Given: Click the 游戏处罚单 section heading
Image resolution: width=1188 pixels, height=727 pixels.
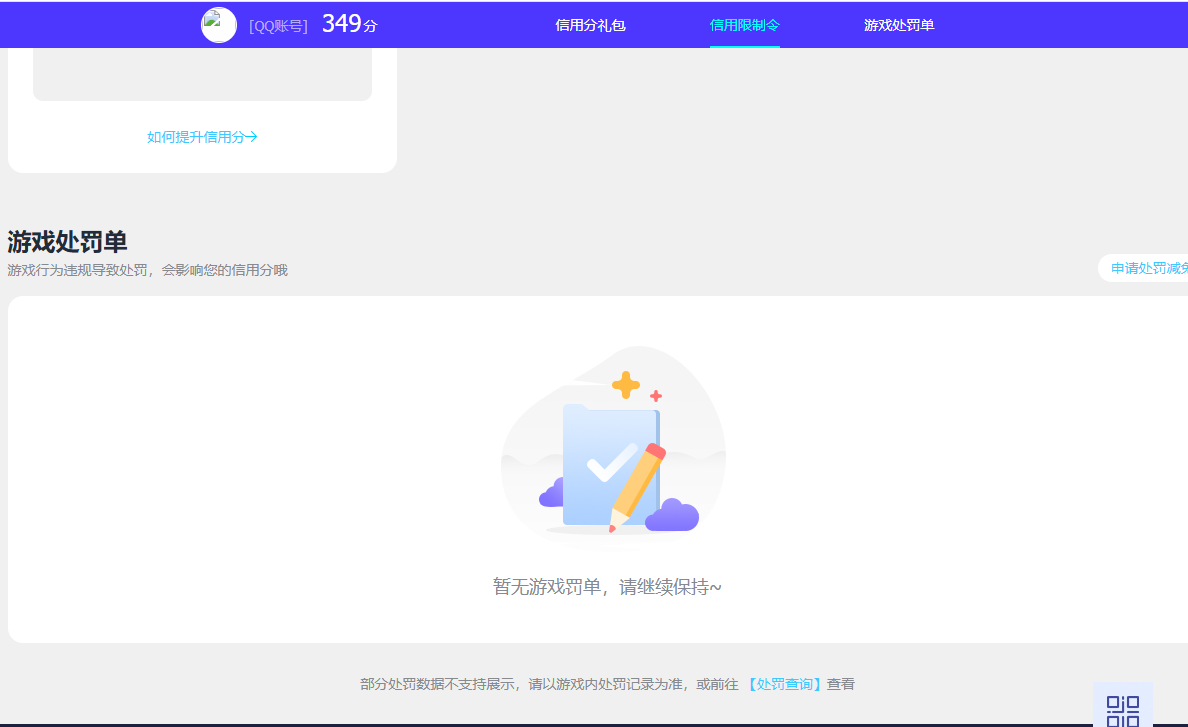Looking at the screenshot, I should point(67,242).
